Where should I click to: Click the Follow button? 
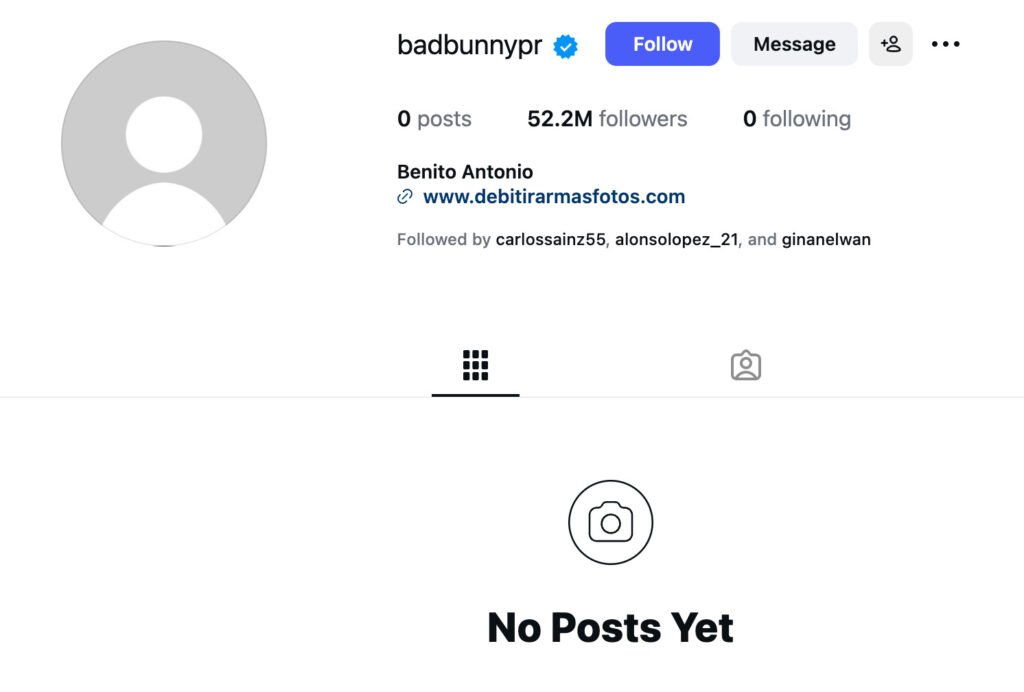pos(662,44)
